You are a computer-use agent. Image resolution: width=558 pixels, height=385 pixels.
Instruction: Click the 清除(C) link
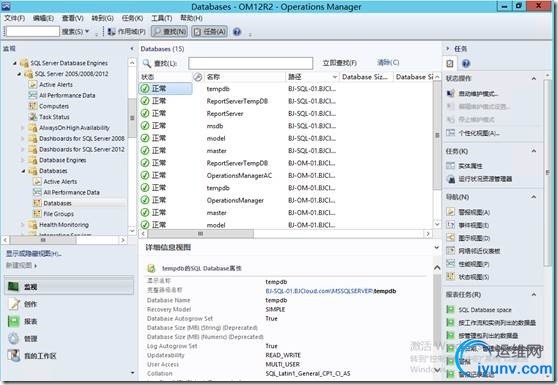388,63
